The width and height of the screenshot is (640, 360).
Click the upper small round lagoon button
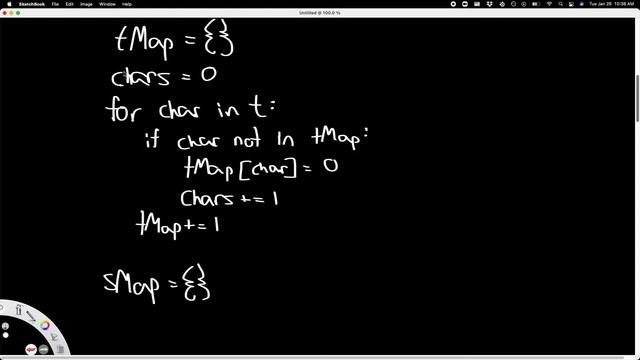pos(5,326)
